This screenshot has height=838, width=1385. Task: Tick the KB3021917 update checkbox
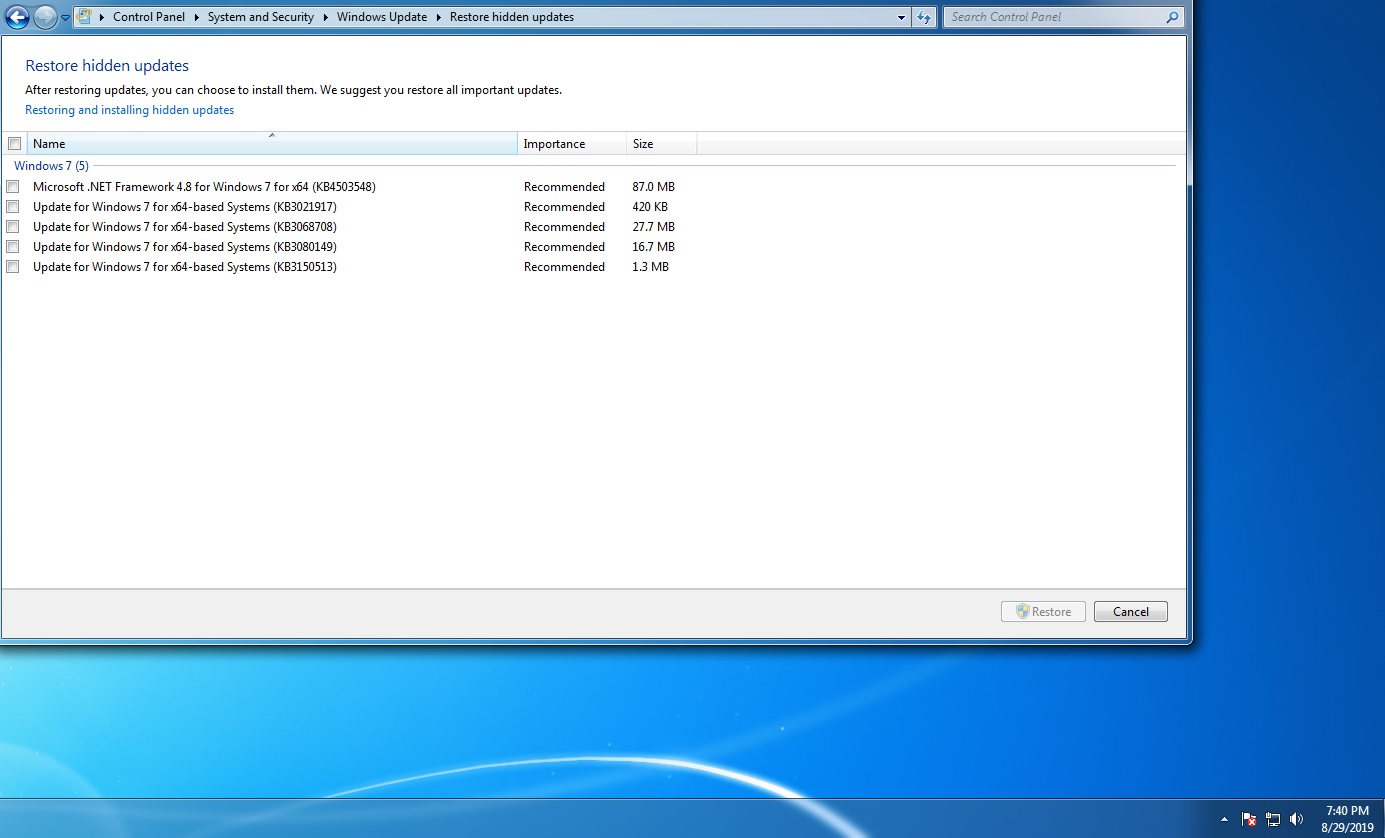pyautogui.click(x=13, y=207)
